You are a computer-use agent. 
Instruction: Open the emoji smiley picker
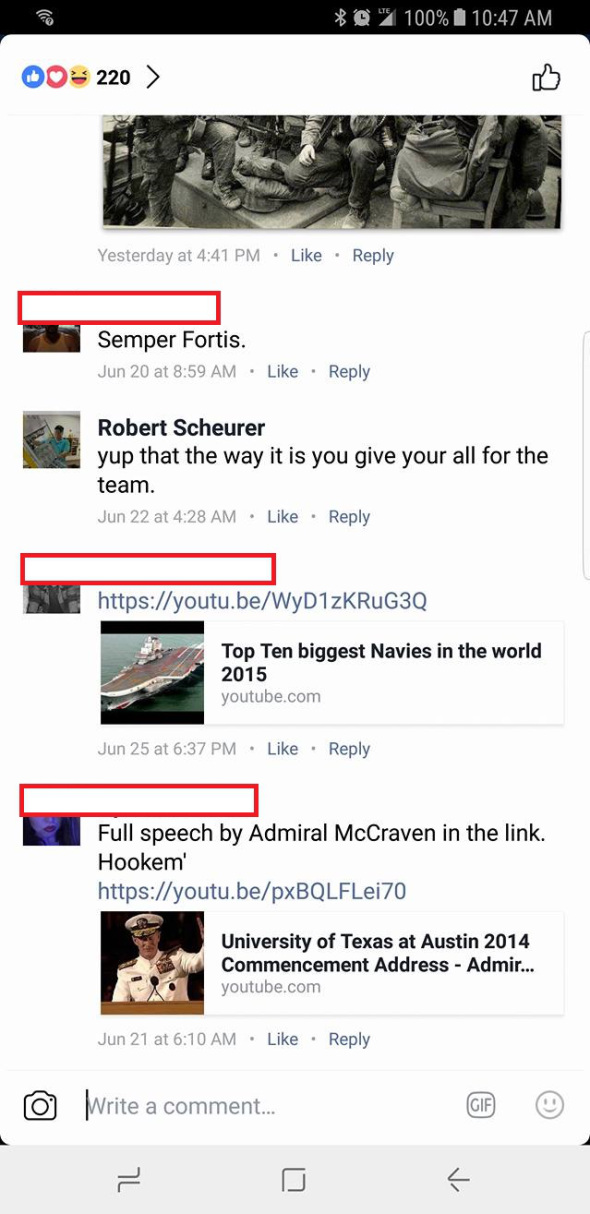[550, 1105]
